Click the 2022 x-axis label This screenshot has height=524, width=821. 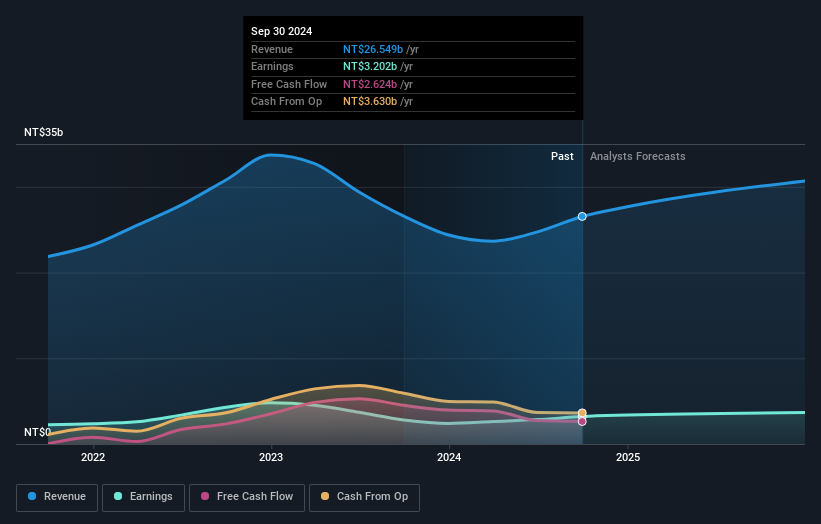[93, 457]
